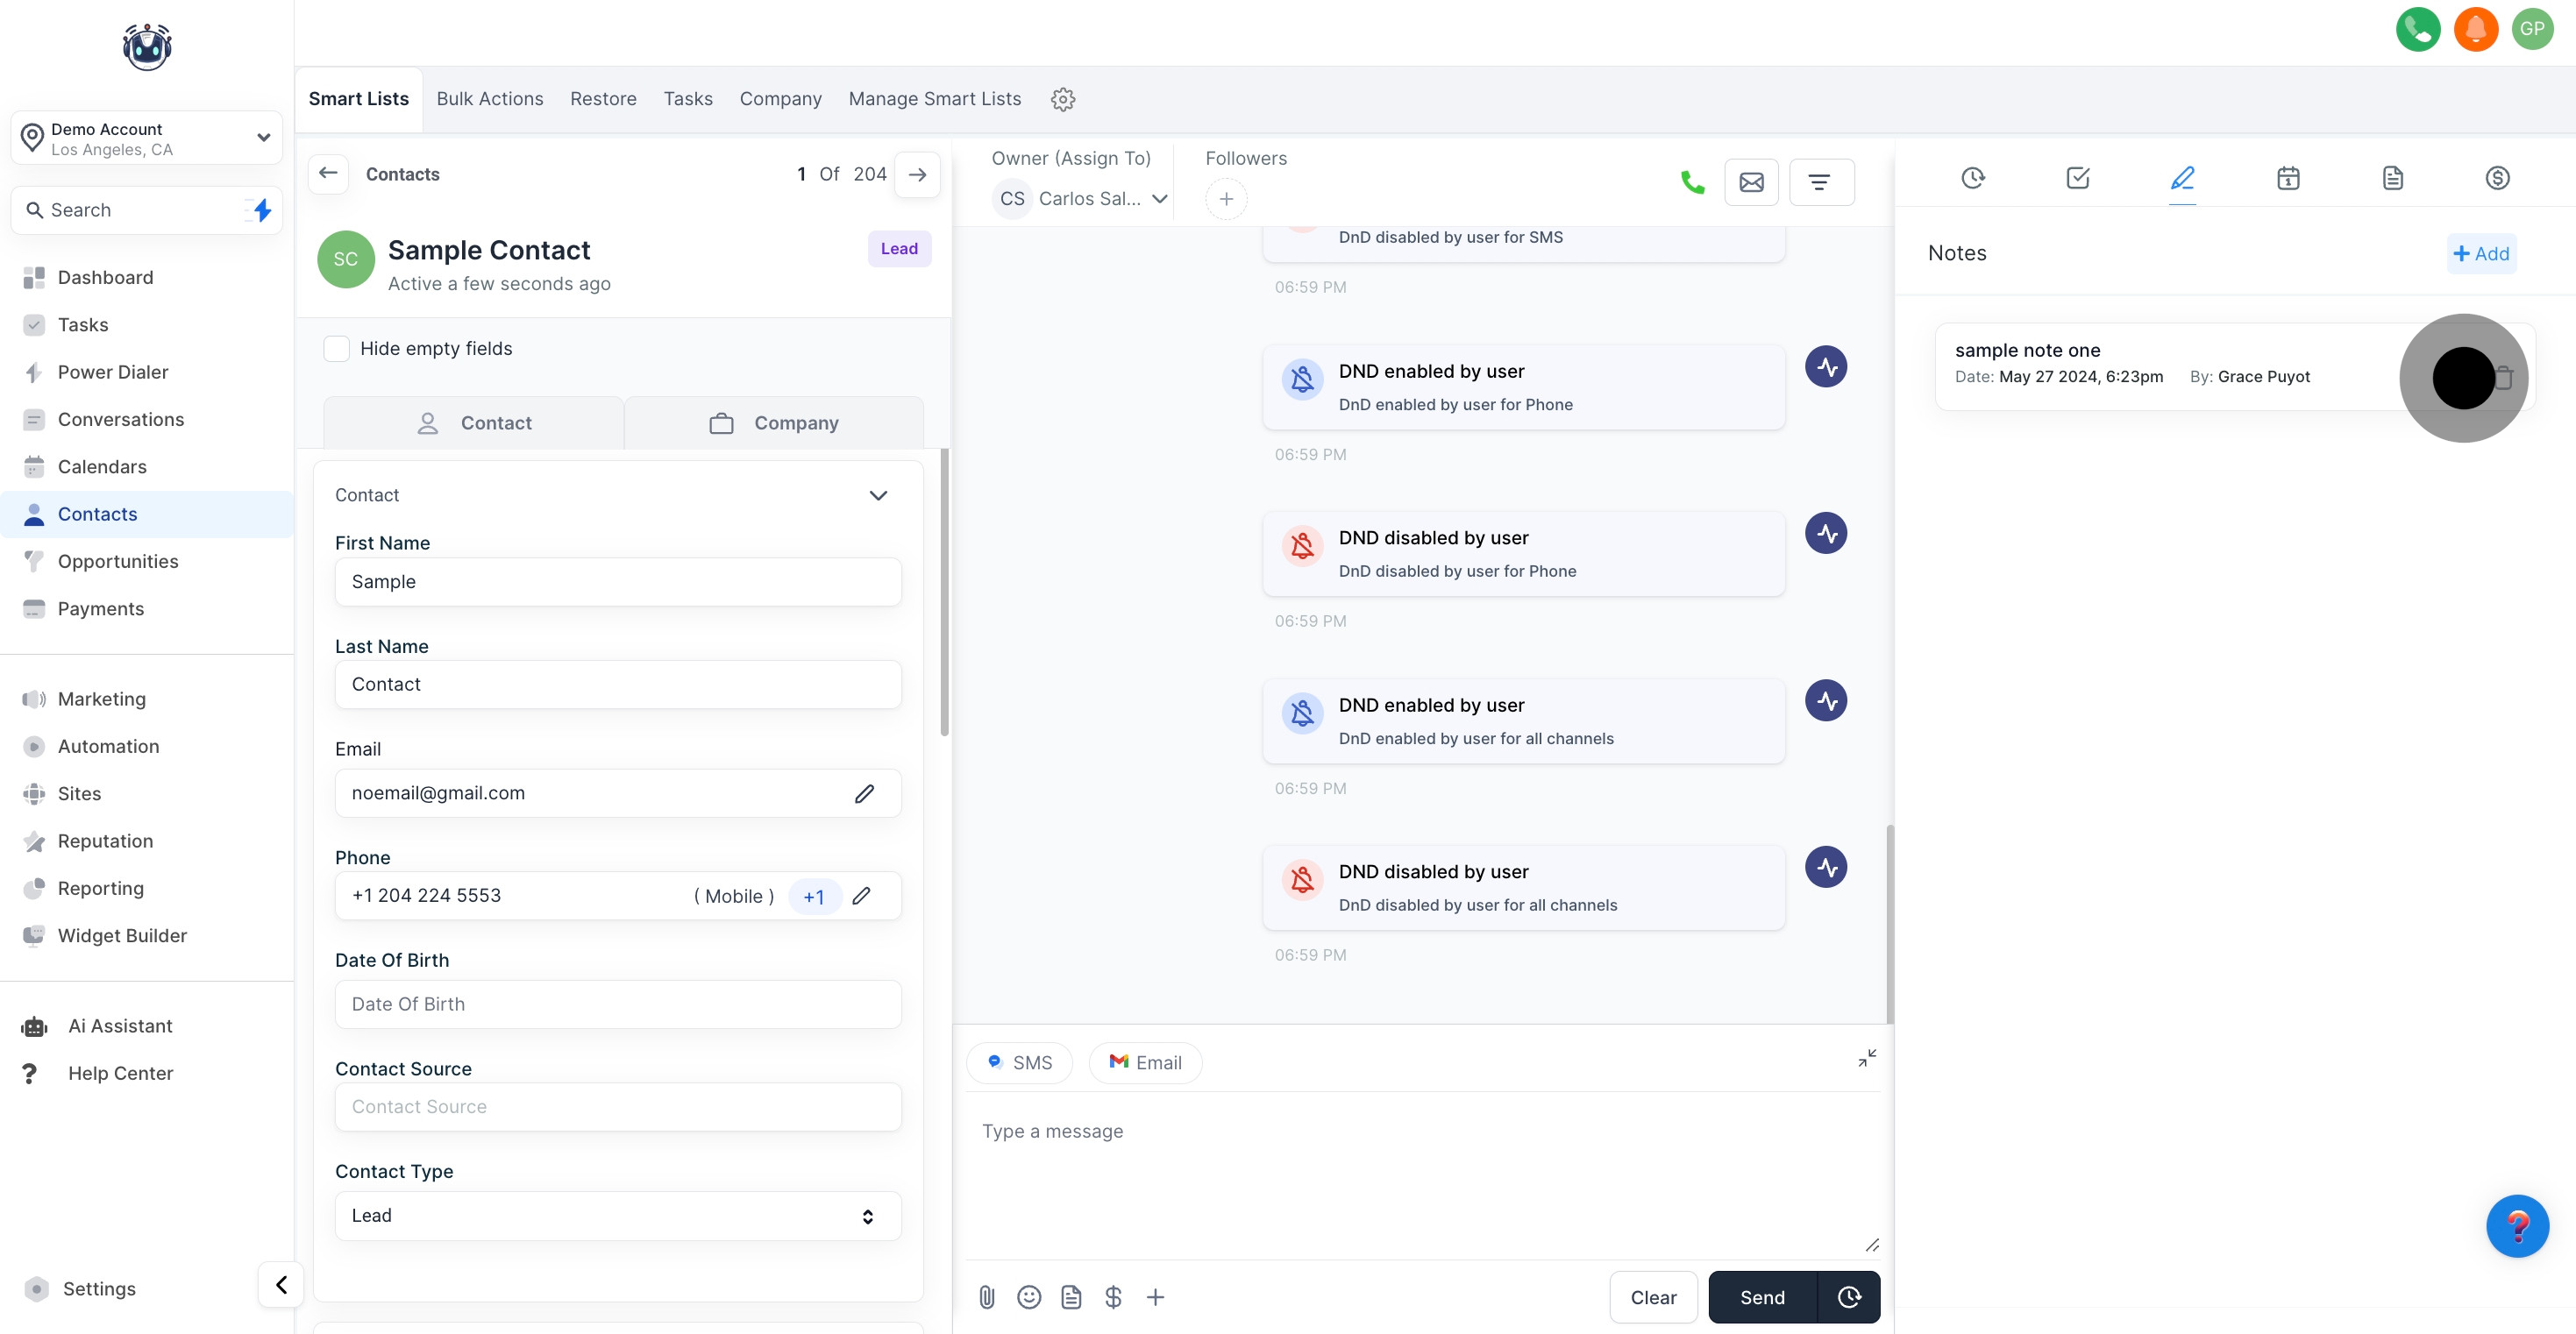Viewport: 2576px width, 1334px height.
Task: Open the conversation filter icon
Action: [x=1820, y=182]
